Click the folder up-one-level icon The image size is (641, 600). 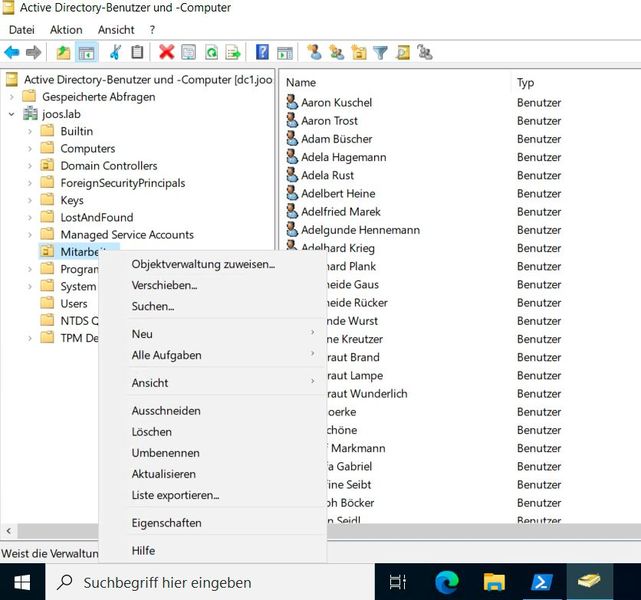coord(63,53)
